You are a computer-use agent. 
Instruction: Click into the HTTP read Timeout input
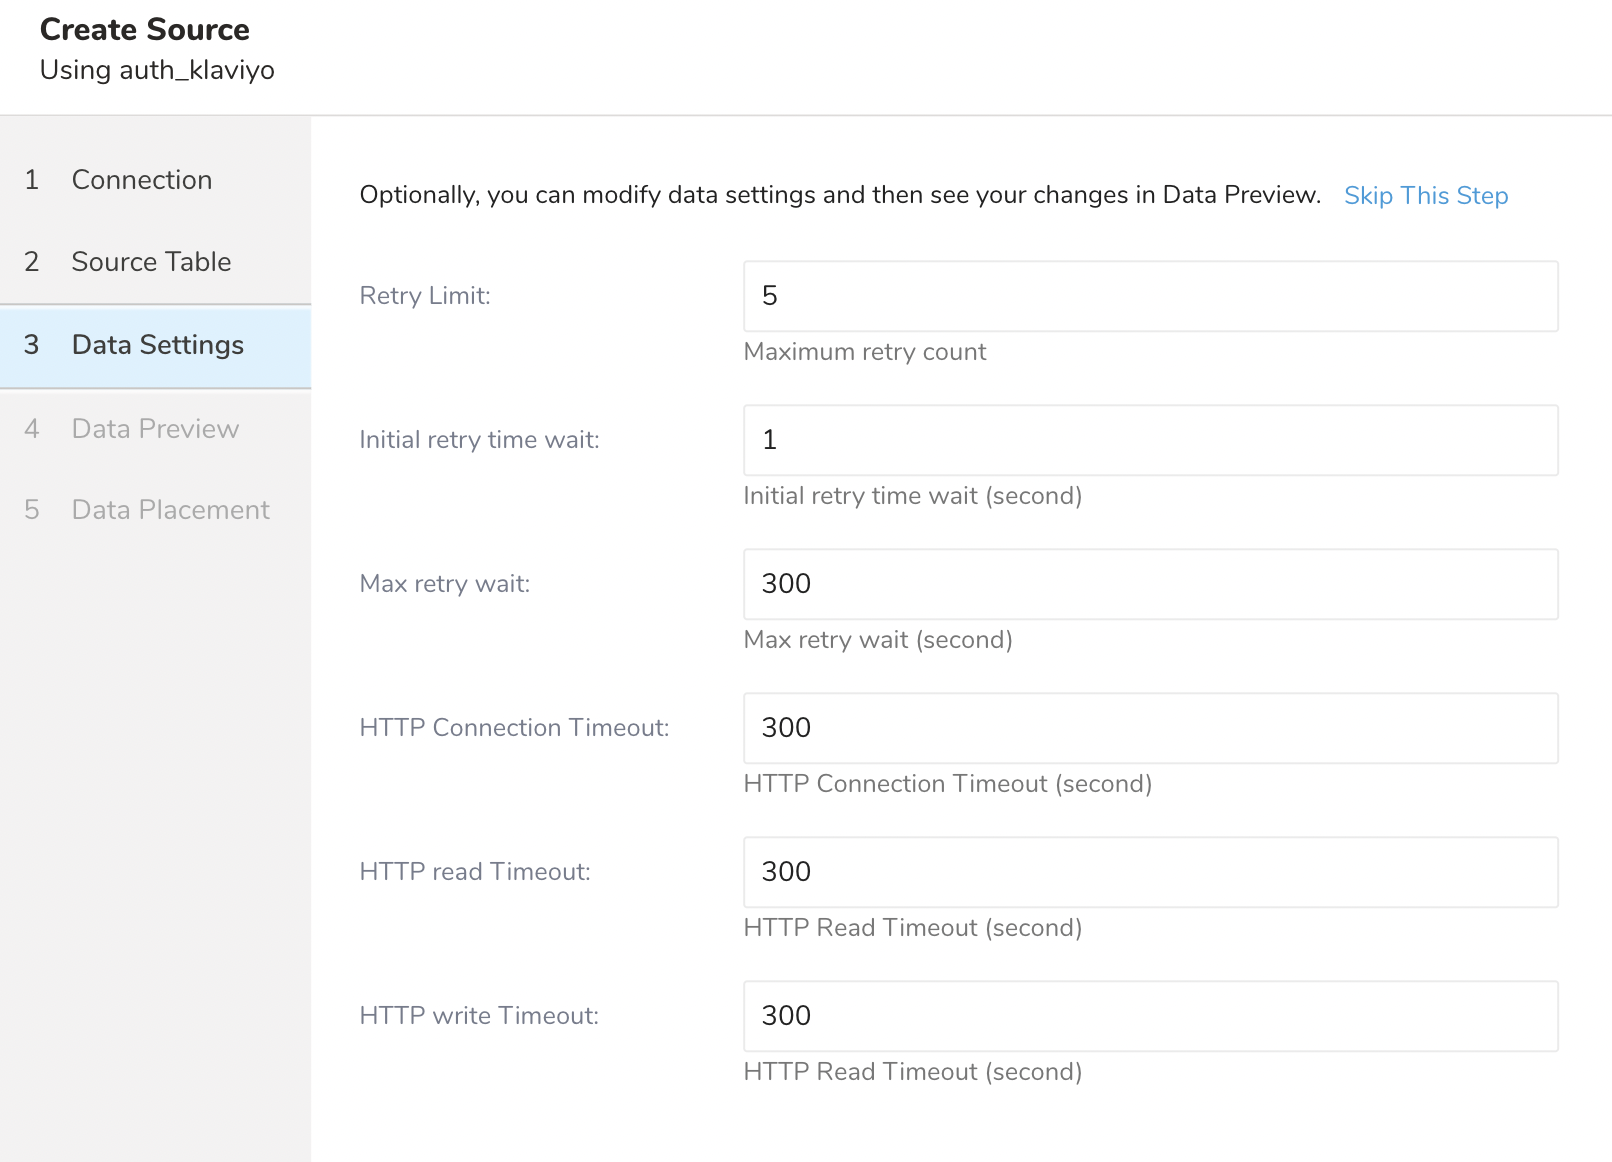click(x=1150, y=872)
